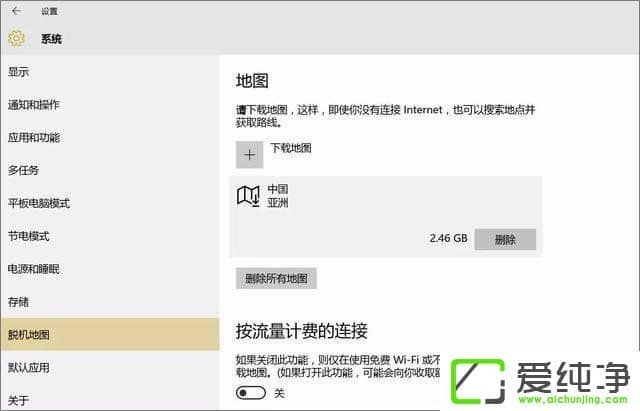640x411 pixels.
Task: Open the 关于 settings page
Action: pyautogui.click(x=110, y=399)
